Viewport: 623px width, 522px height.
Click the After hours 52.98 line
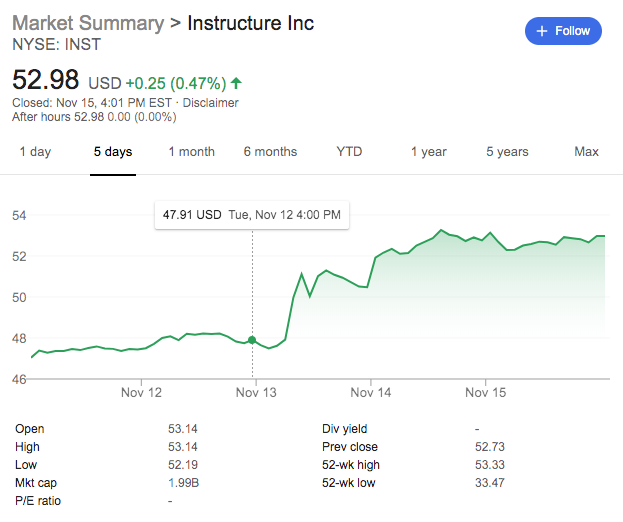[x=94, y=117]
